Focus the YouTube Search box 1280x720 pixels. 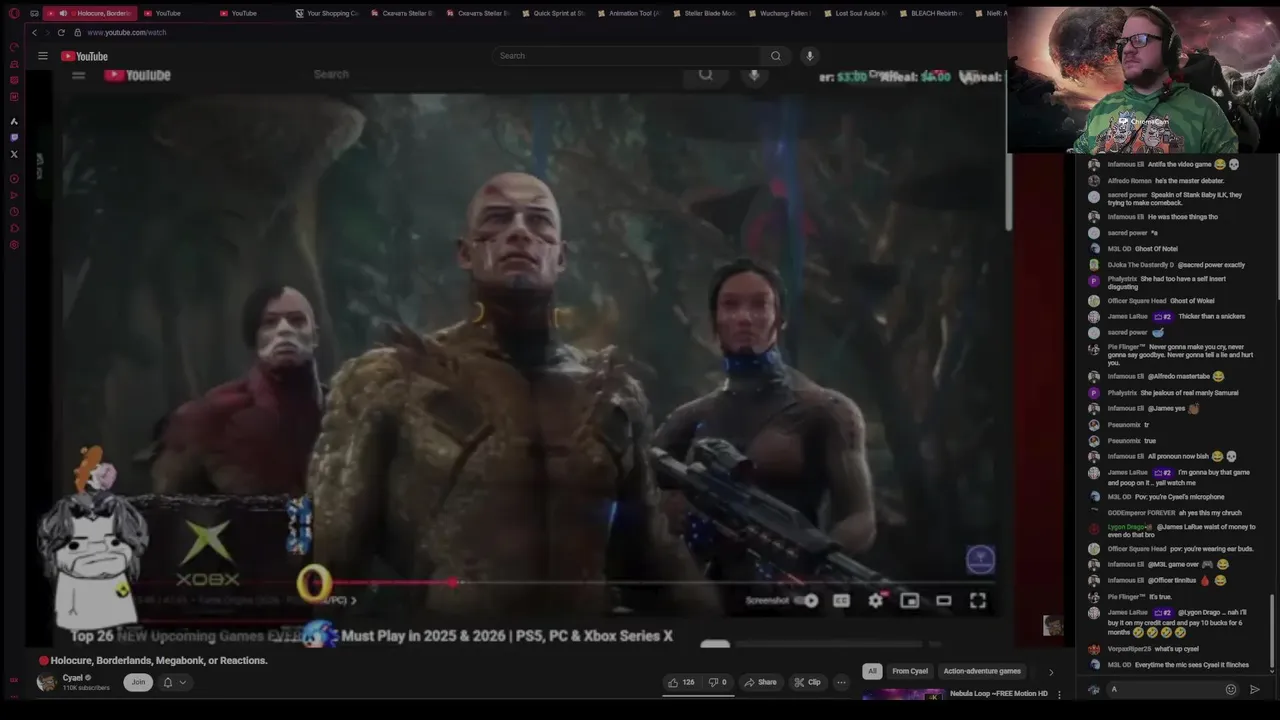pyautogui.click(x=626, y=56)
